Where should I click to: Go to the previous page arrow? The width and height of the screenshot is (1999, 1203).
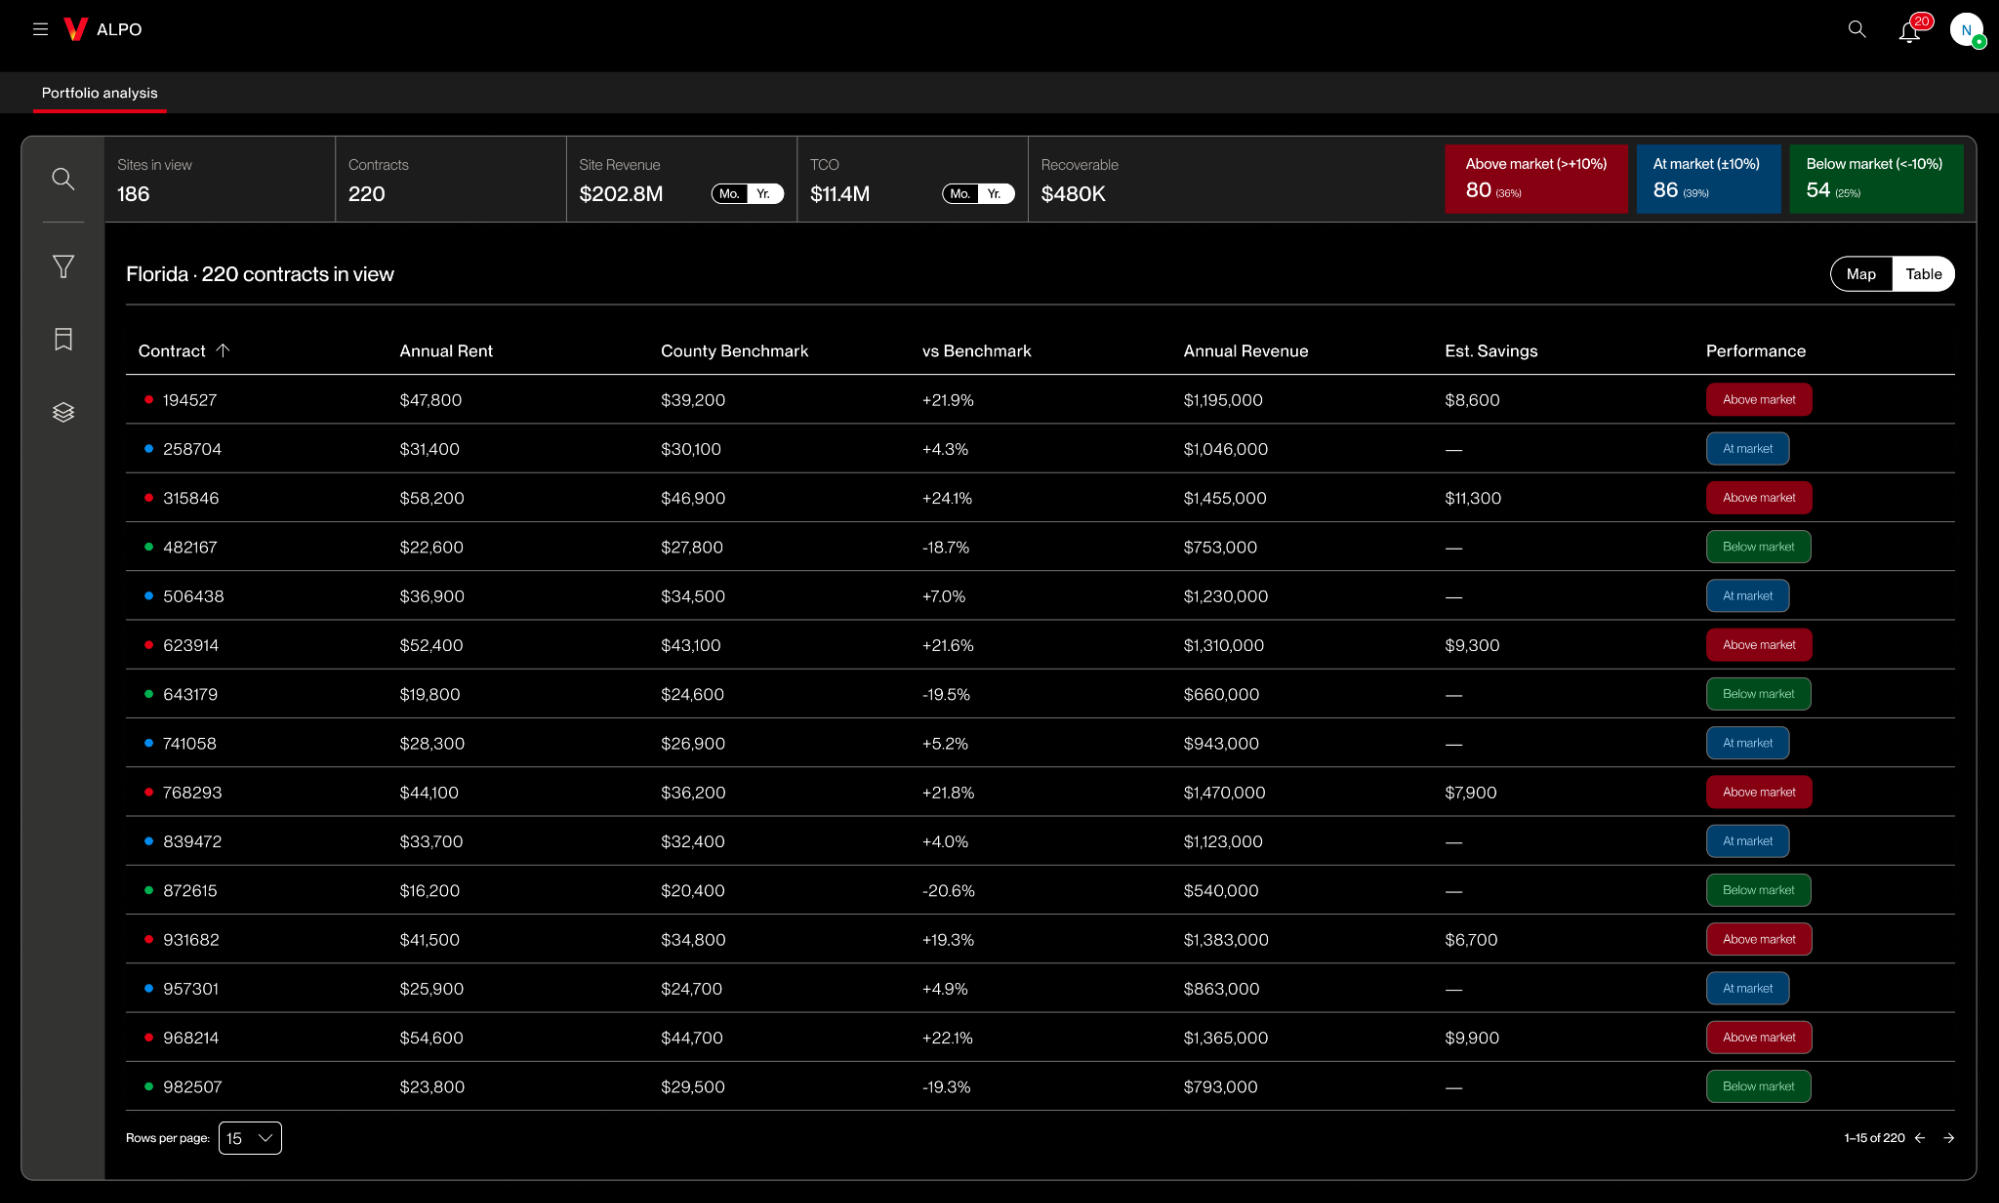point(1920,1138)
